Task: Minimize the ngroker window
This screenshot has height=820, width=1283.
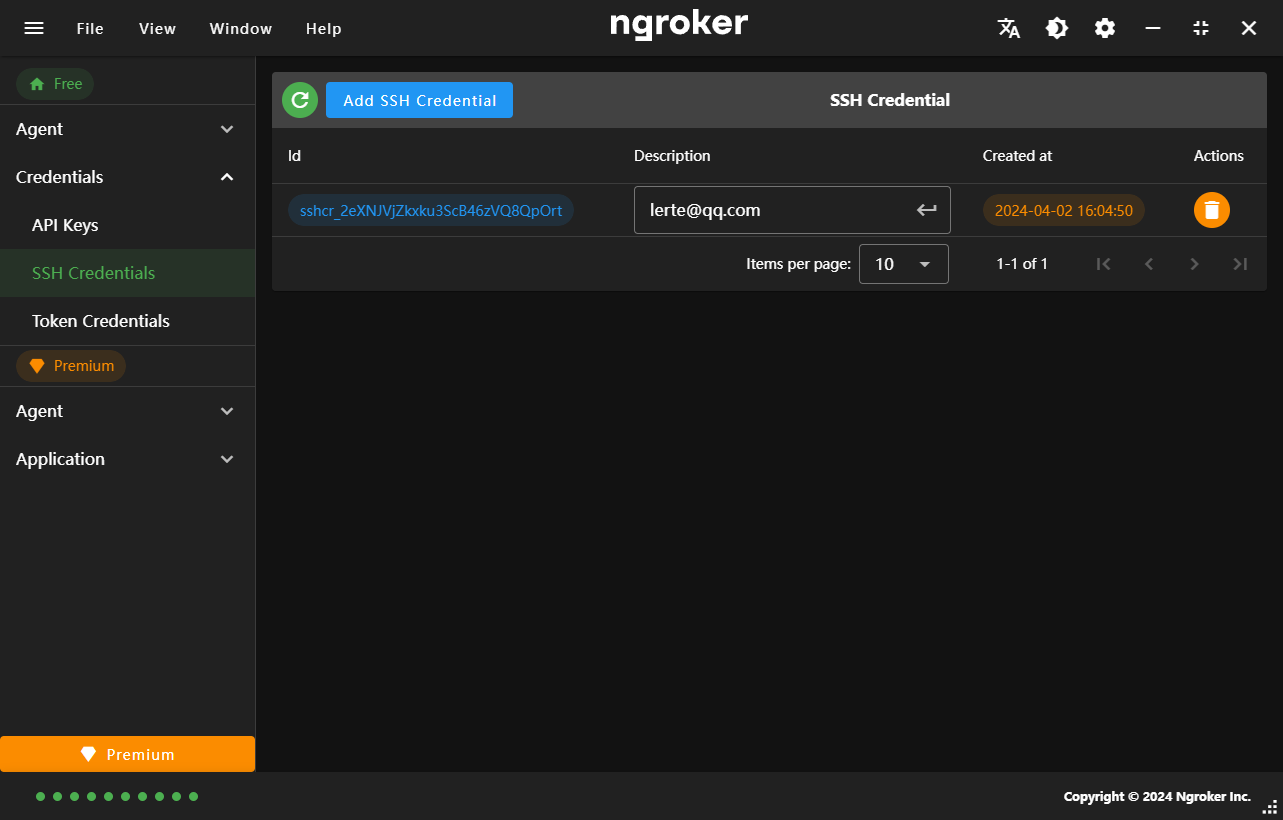Action: point(1153,28)
